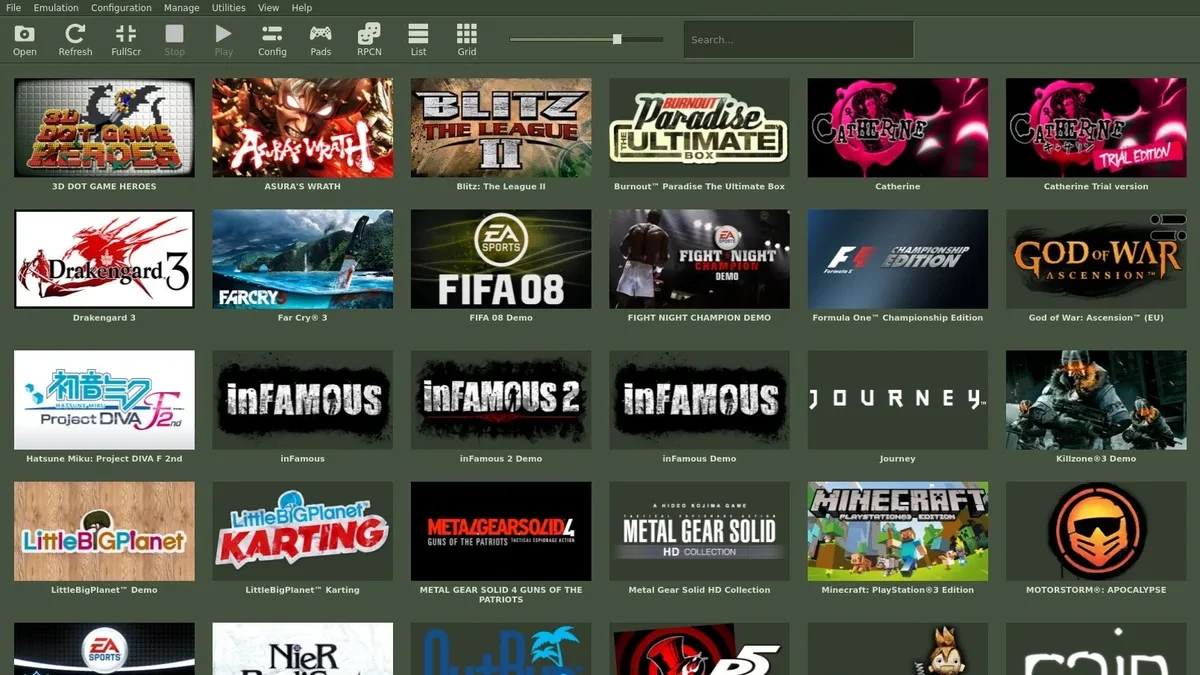Select the Killzone 3 Demo cover
This screenshot has width=1200, height=675.
click(x=1096, y=400)
